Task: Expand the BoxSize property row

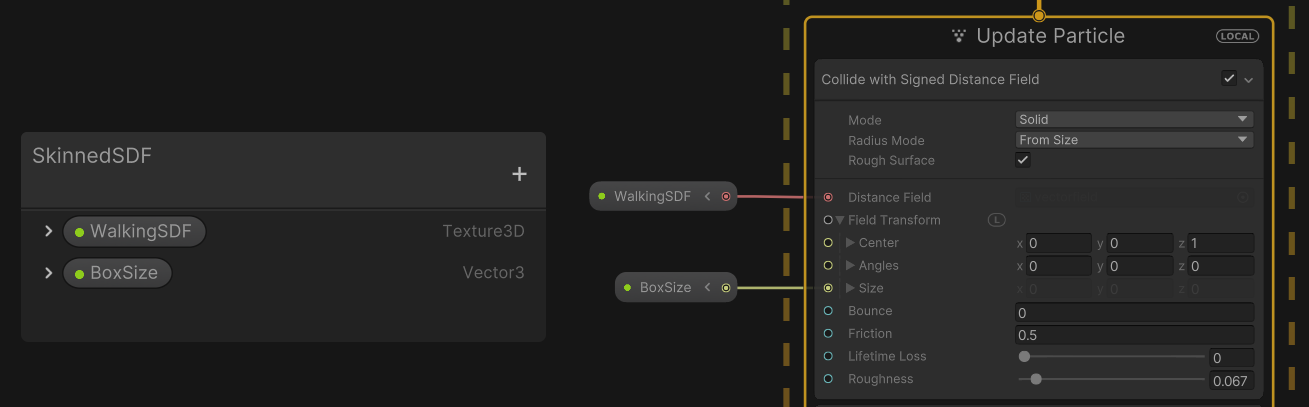Action: tap(48, 273)
